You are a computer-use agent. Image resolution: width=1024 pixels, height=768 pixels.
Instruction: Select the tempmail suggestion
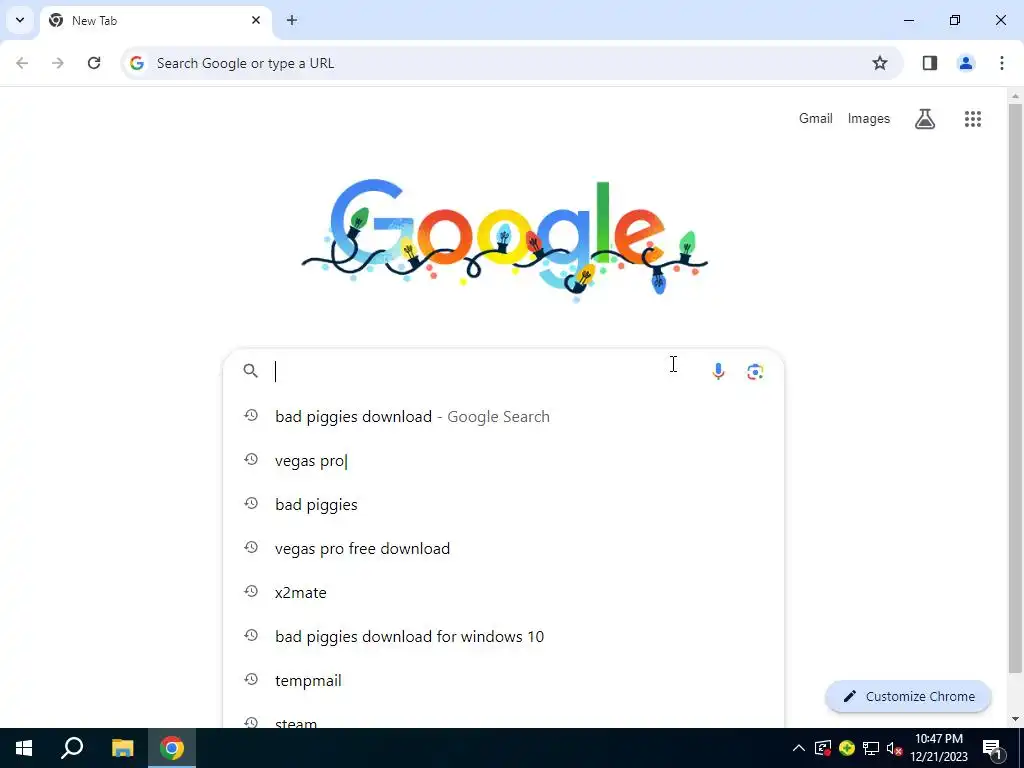504,680
